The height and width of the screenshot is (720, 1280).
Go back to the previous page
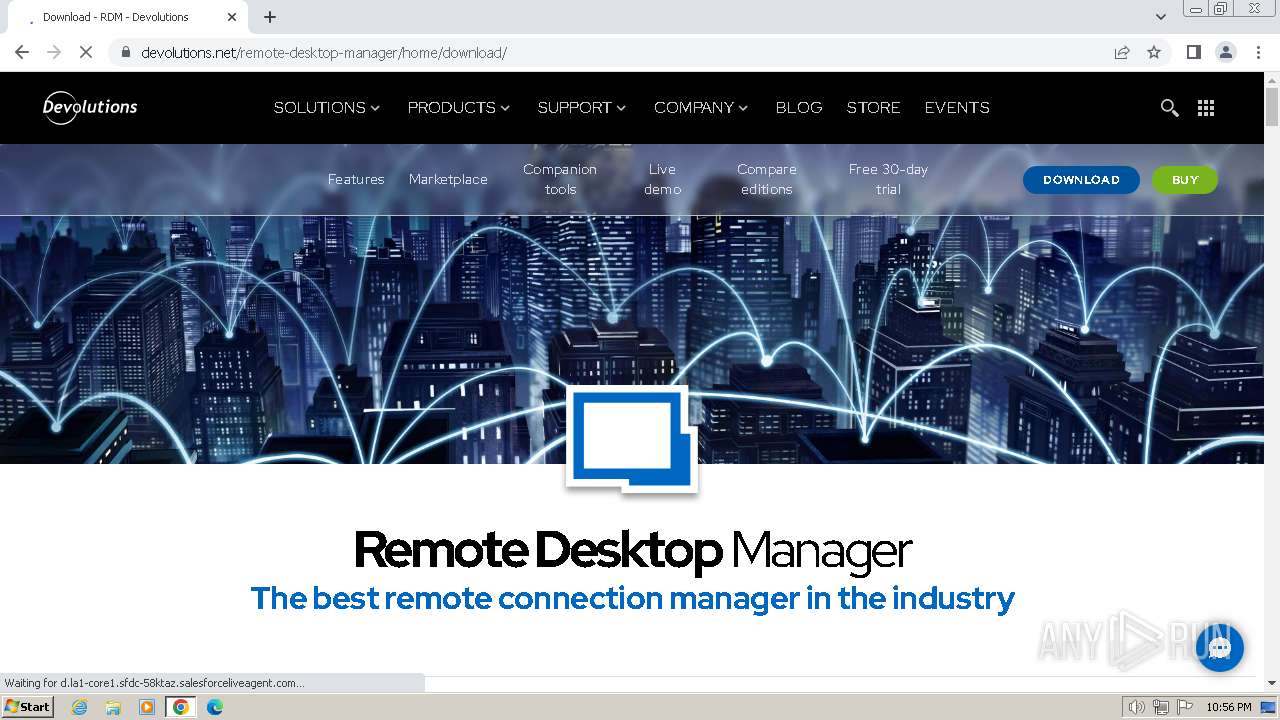[22, 52]
